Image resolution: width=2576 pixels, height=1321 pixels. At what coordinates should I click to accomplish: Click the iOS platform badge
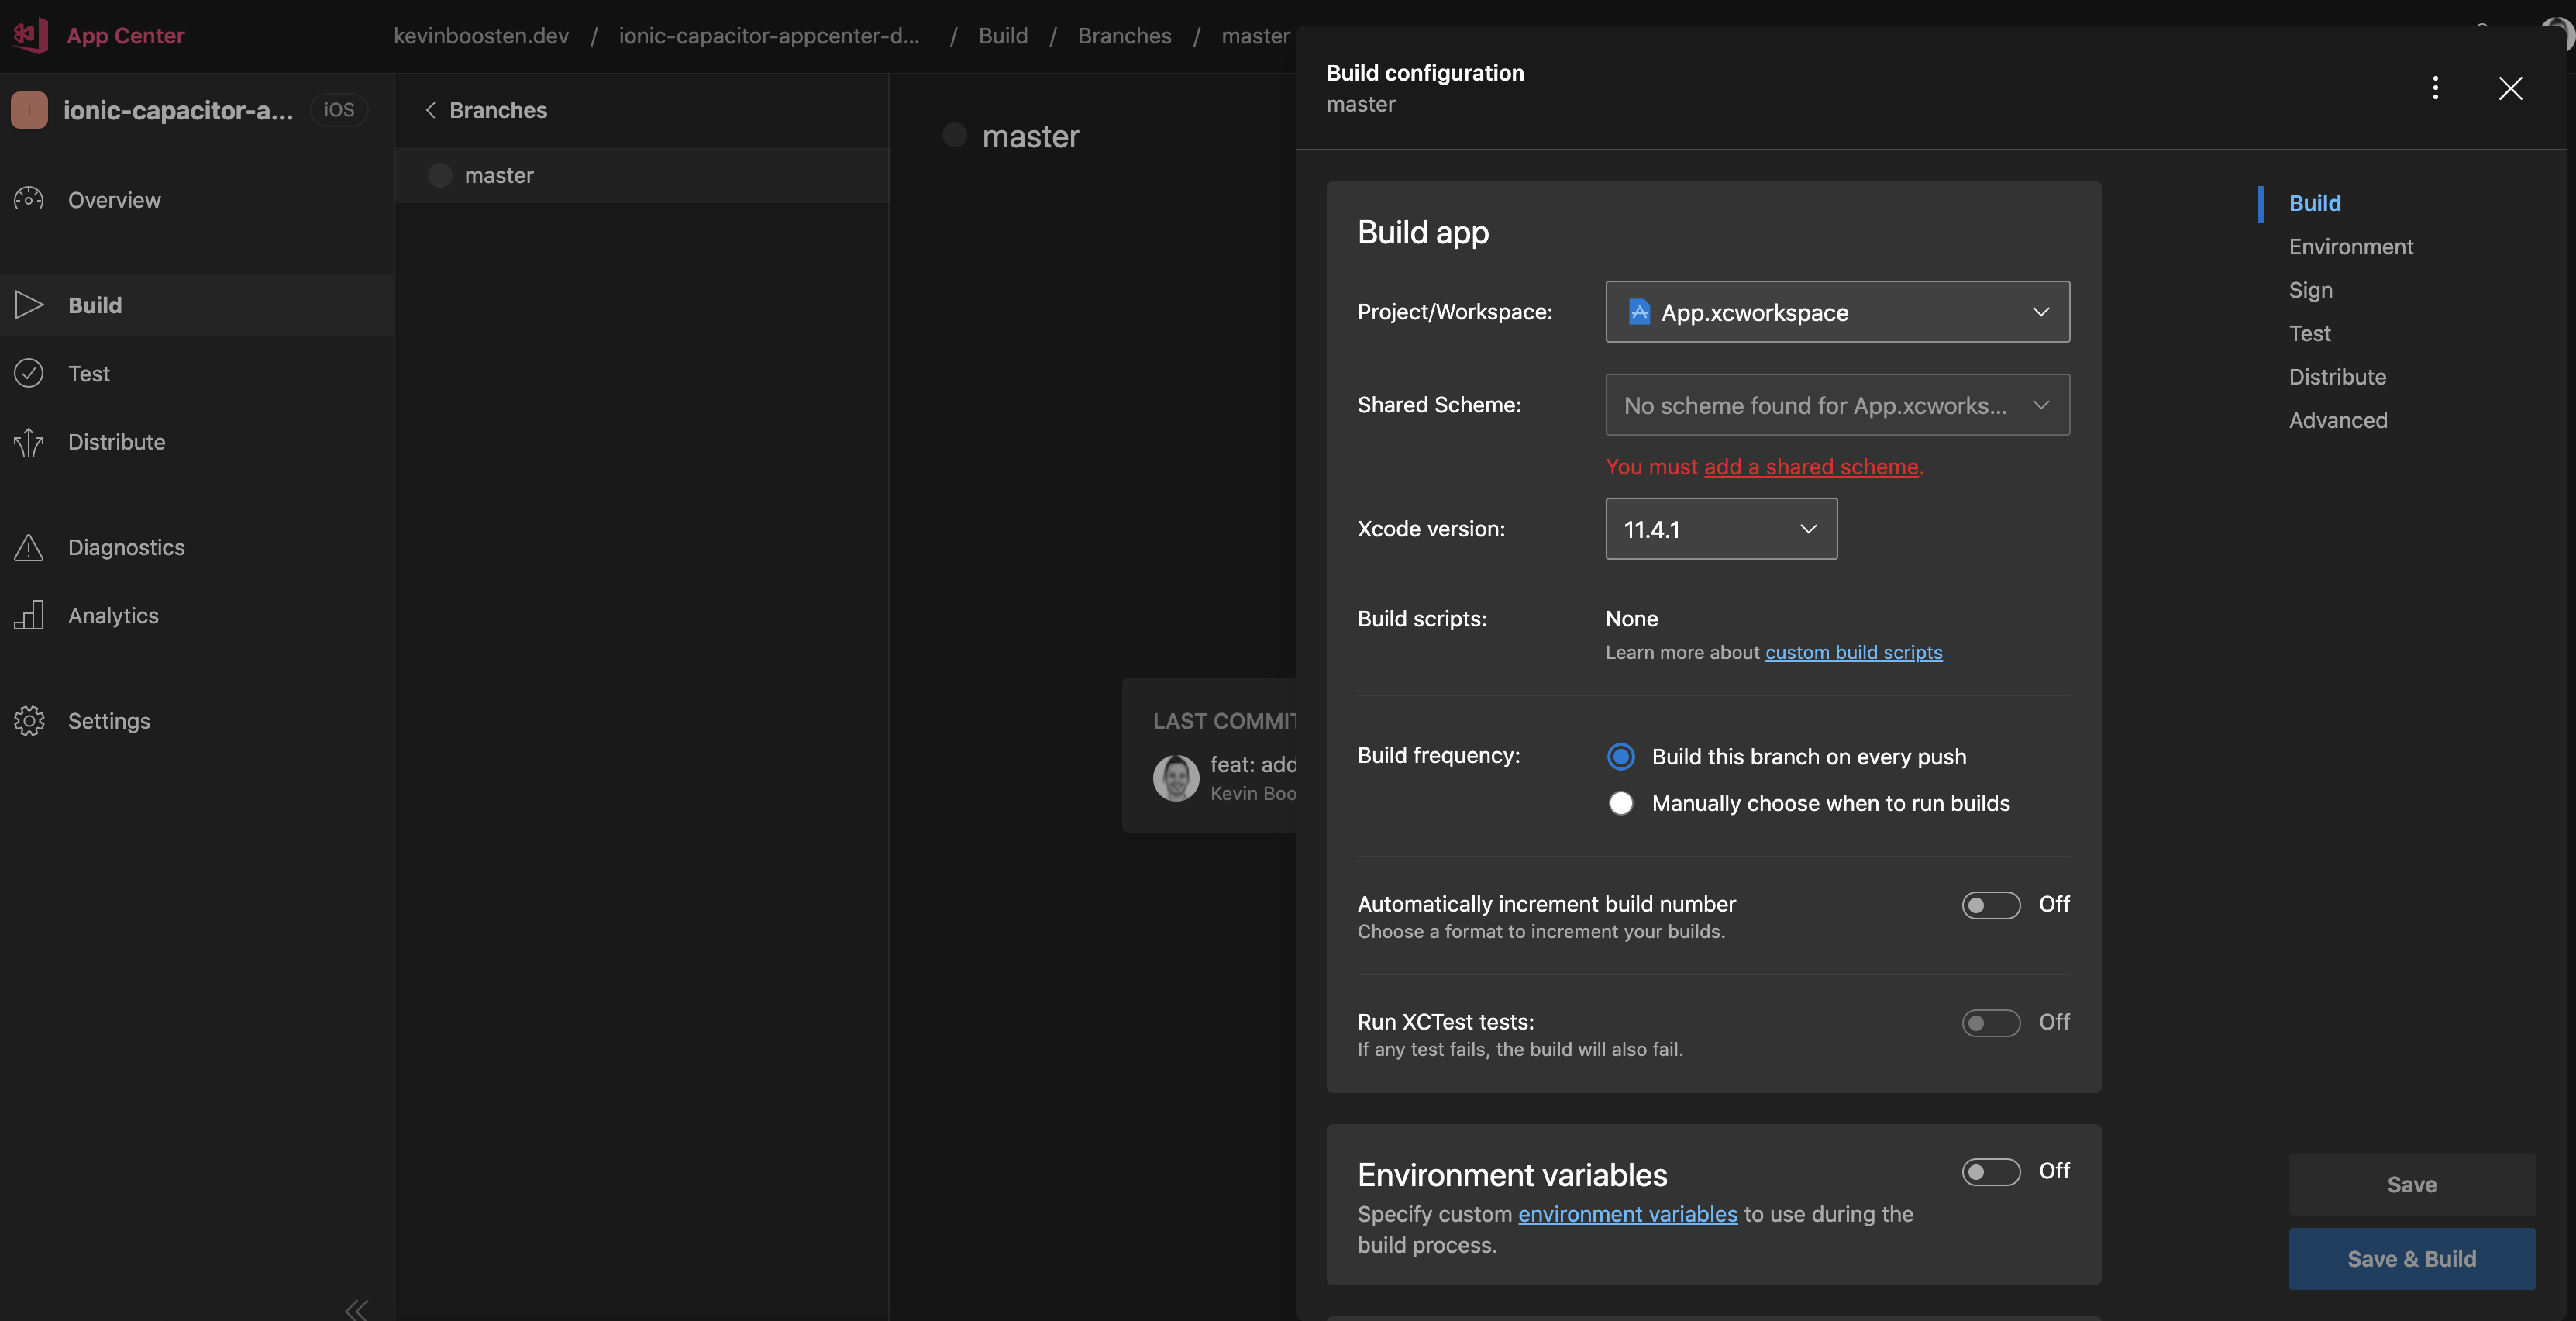click(339, 110)
